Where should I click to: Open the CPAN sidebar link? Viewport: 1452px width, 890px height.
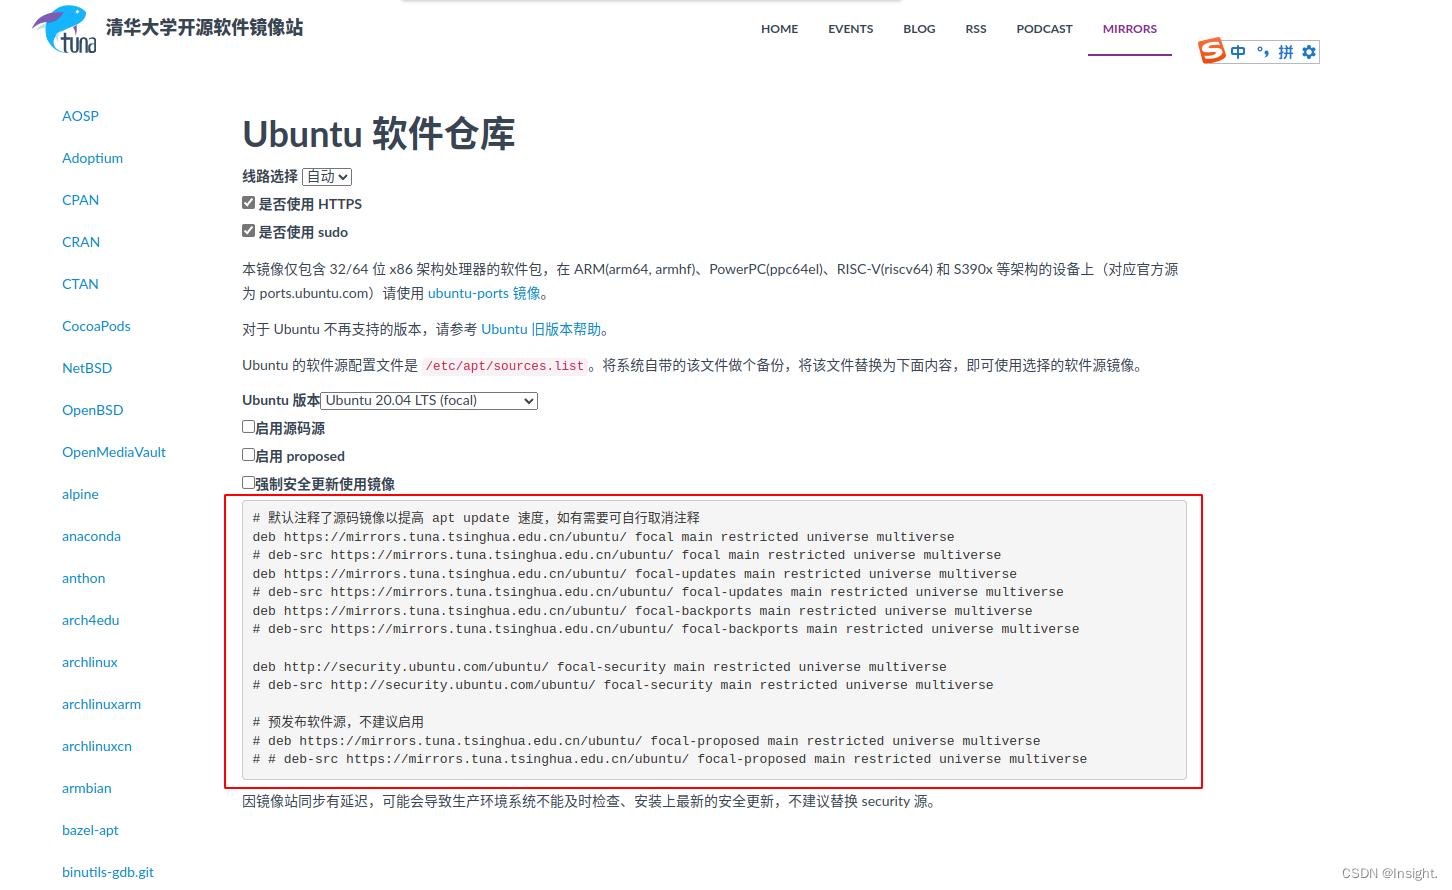point(80,200)
